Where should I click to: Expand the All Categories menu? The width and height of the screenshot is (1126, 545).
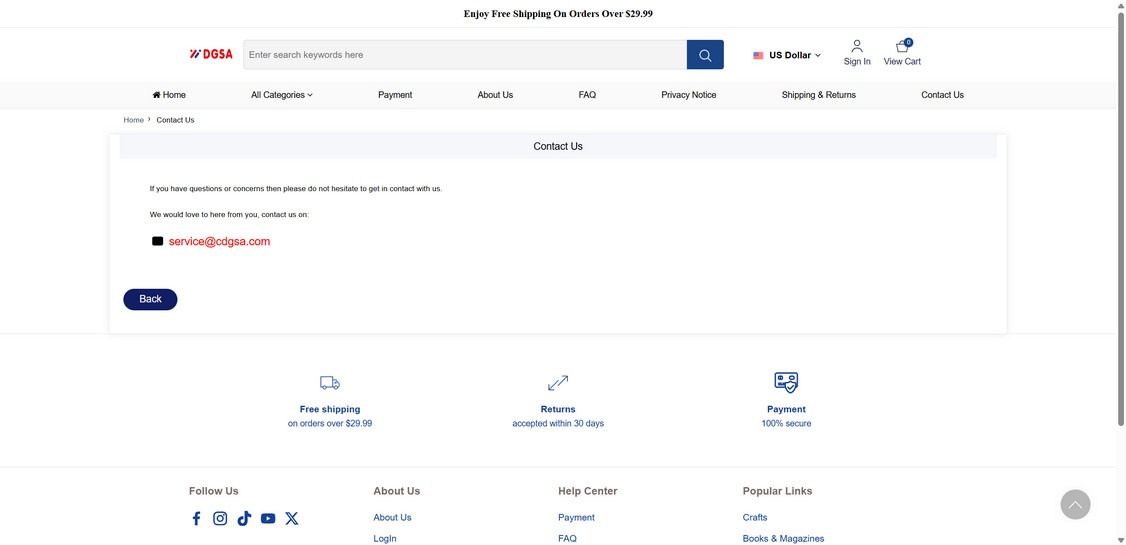(282, 95)
